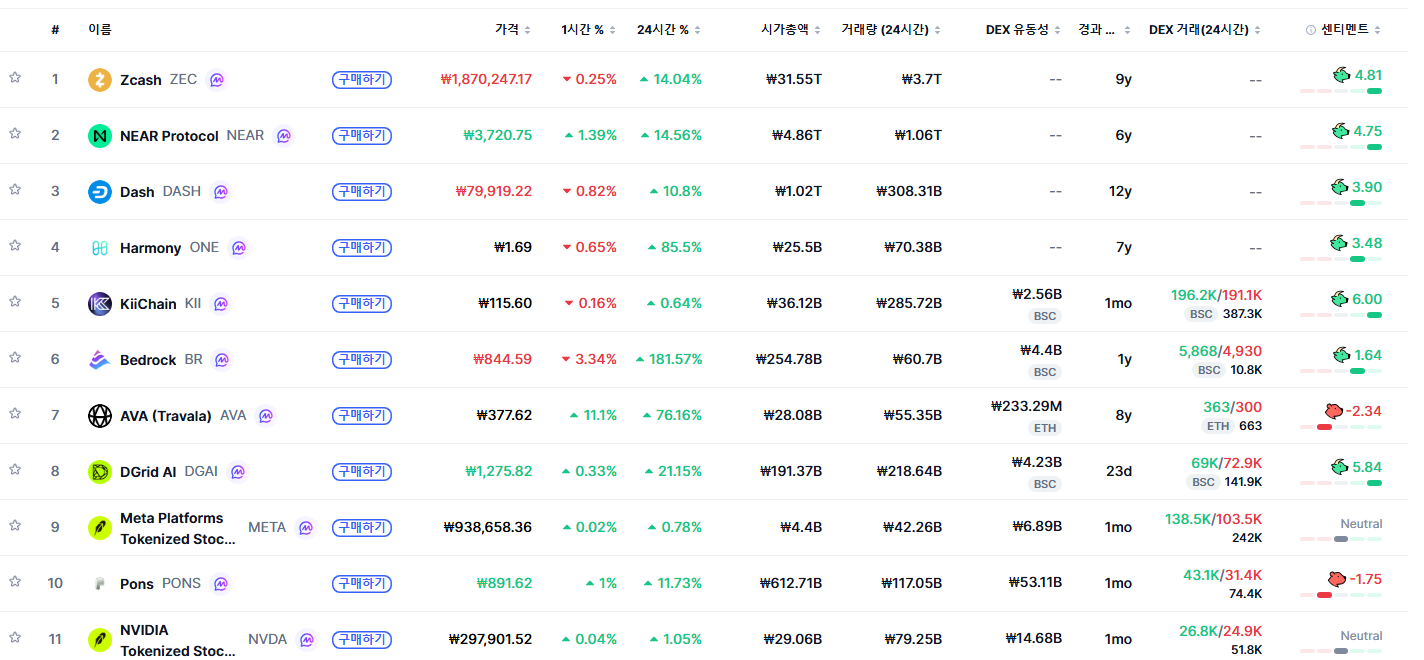
Task: Click the sentiment gauge bar for KiiChain
Action: point(1341,315)
